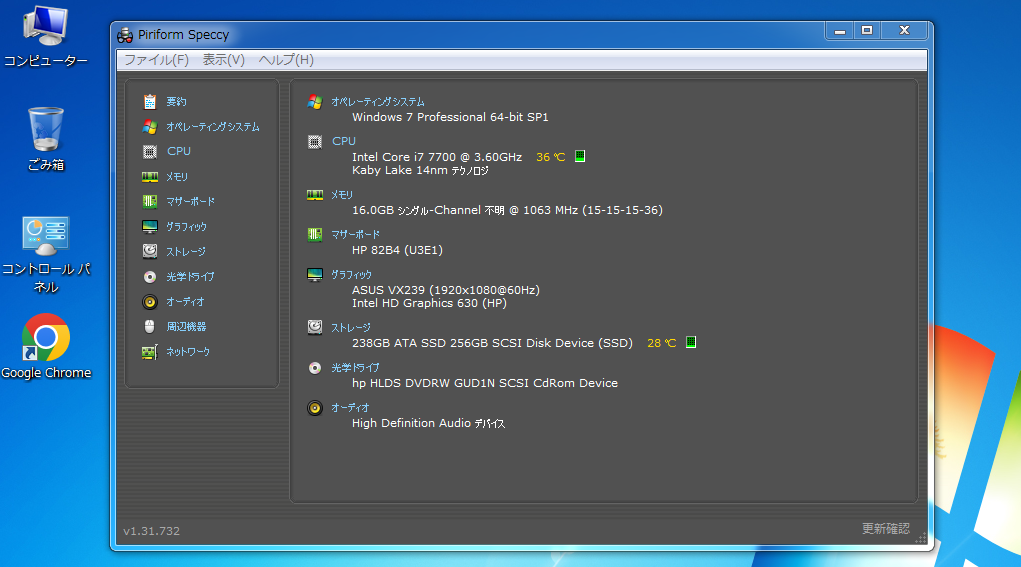Click hp HLDS DVDRW GUD1N text
Image resolution: width=1021 pixels, height=567 pixels.
484,383
